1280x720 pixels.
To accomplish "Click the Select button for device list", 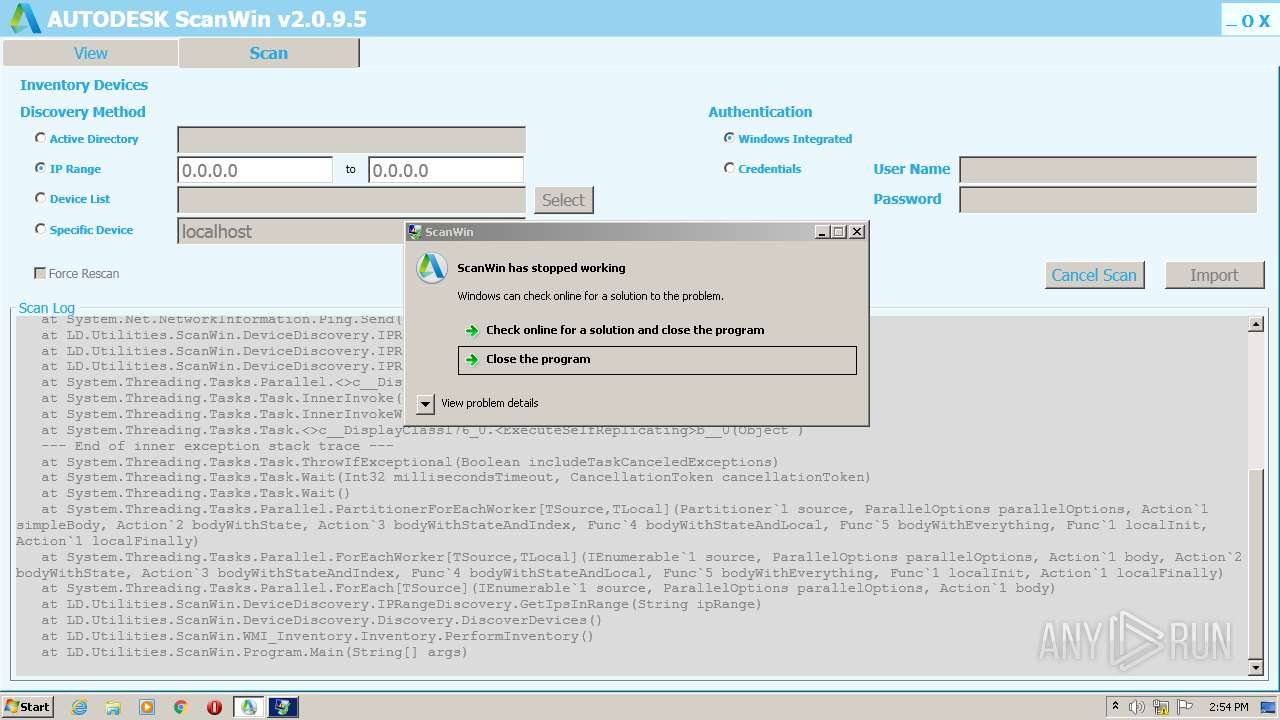I will (563, 200).
